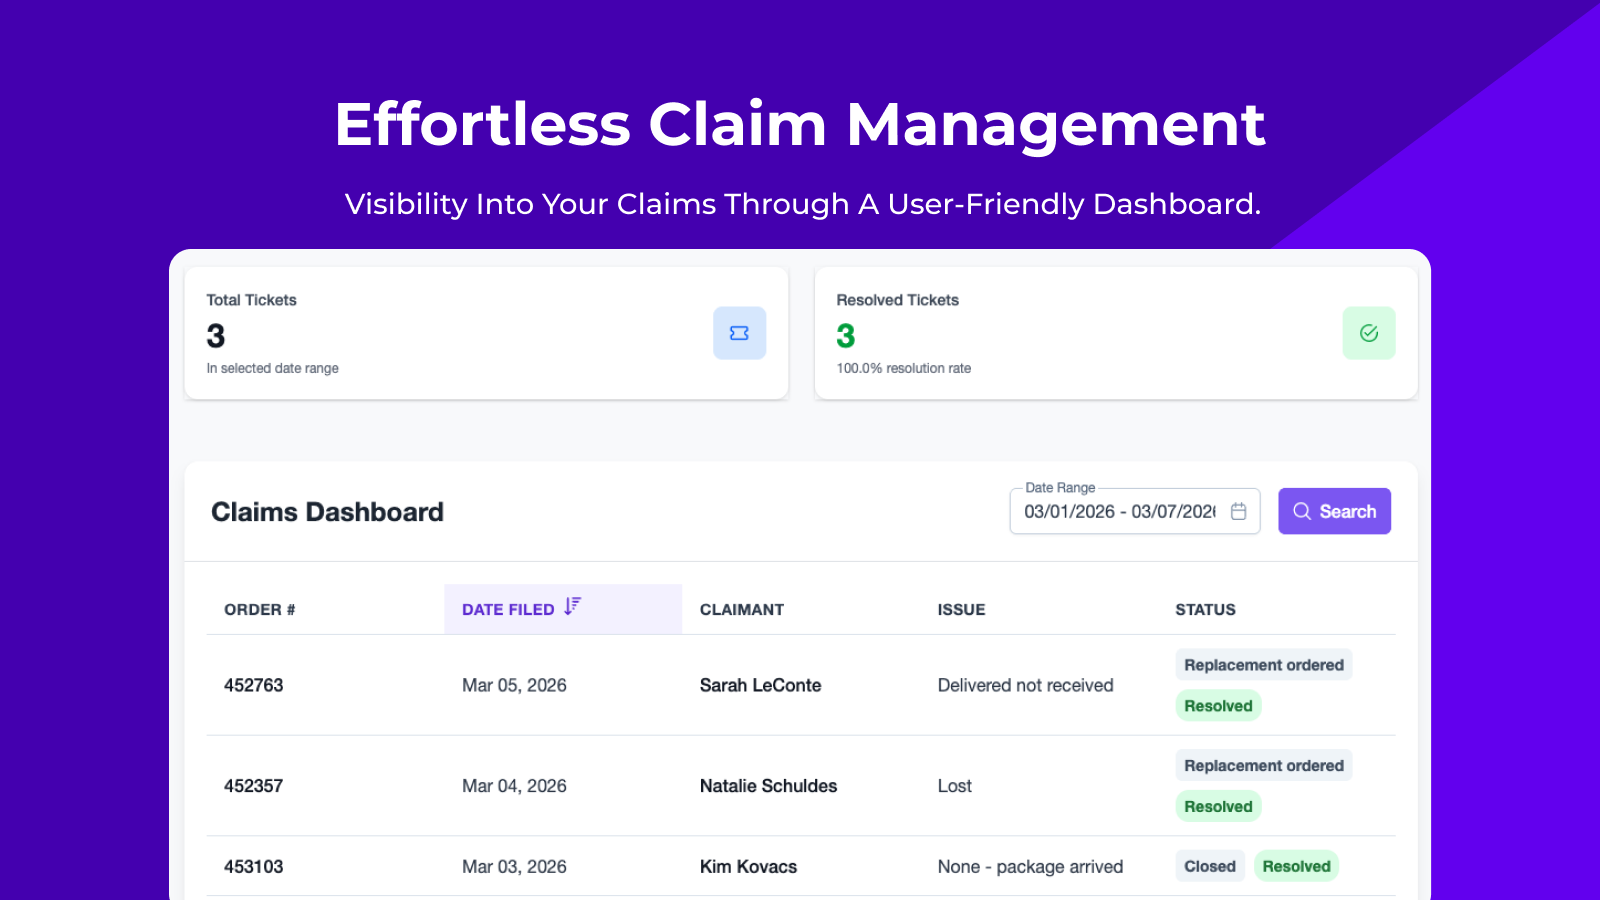Click the Status column header

pyautogui.click(x=1205, y=609)
